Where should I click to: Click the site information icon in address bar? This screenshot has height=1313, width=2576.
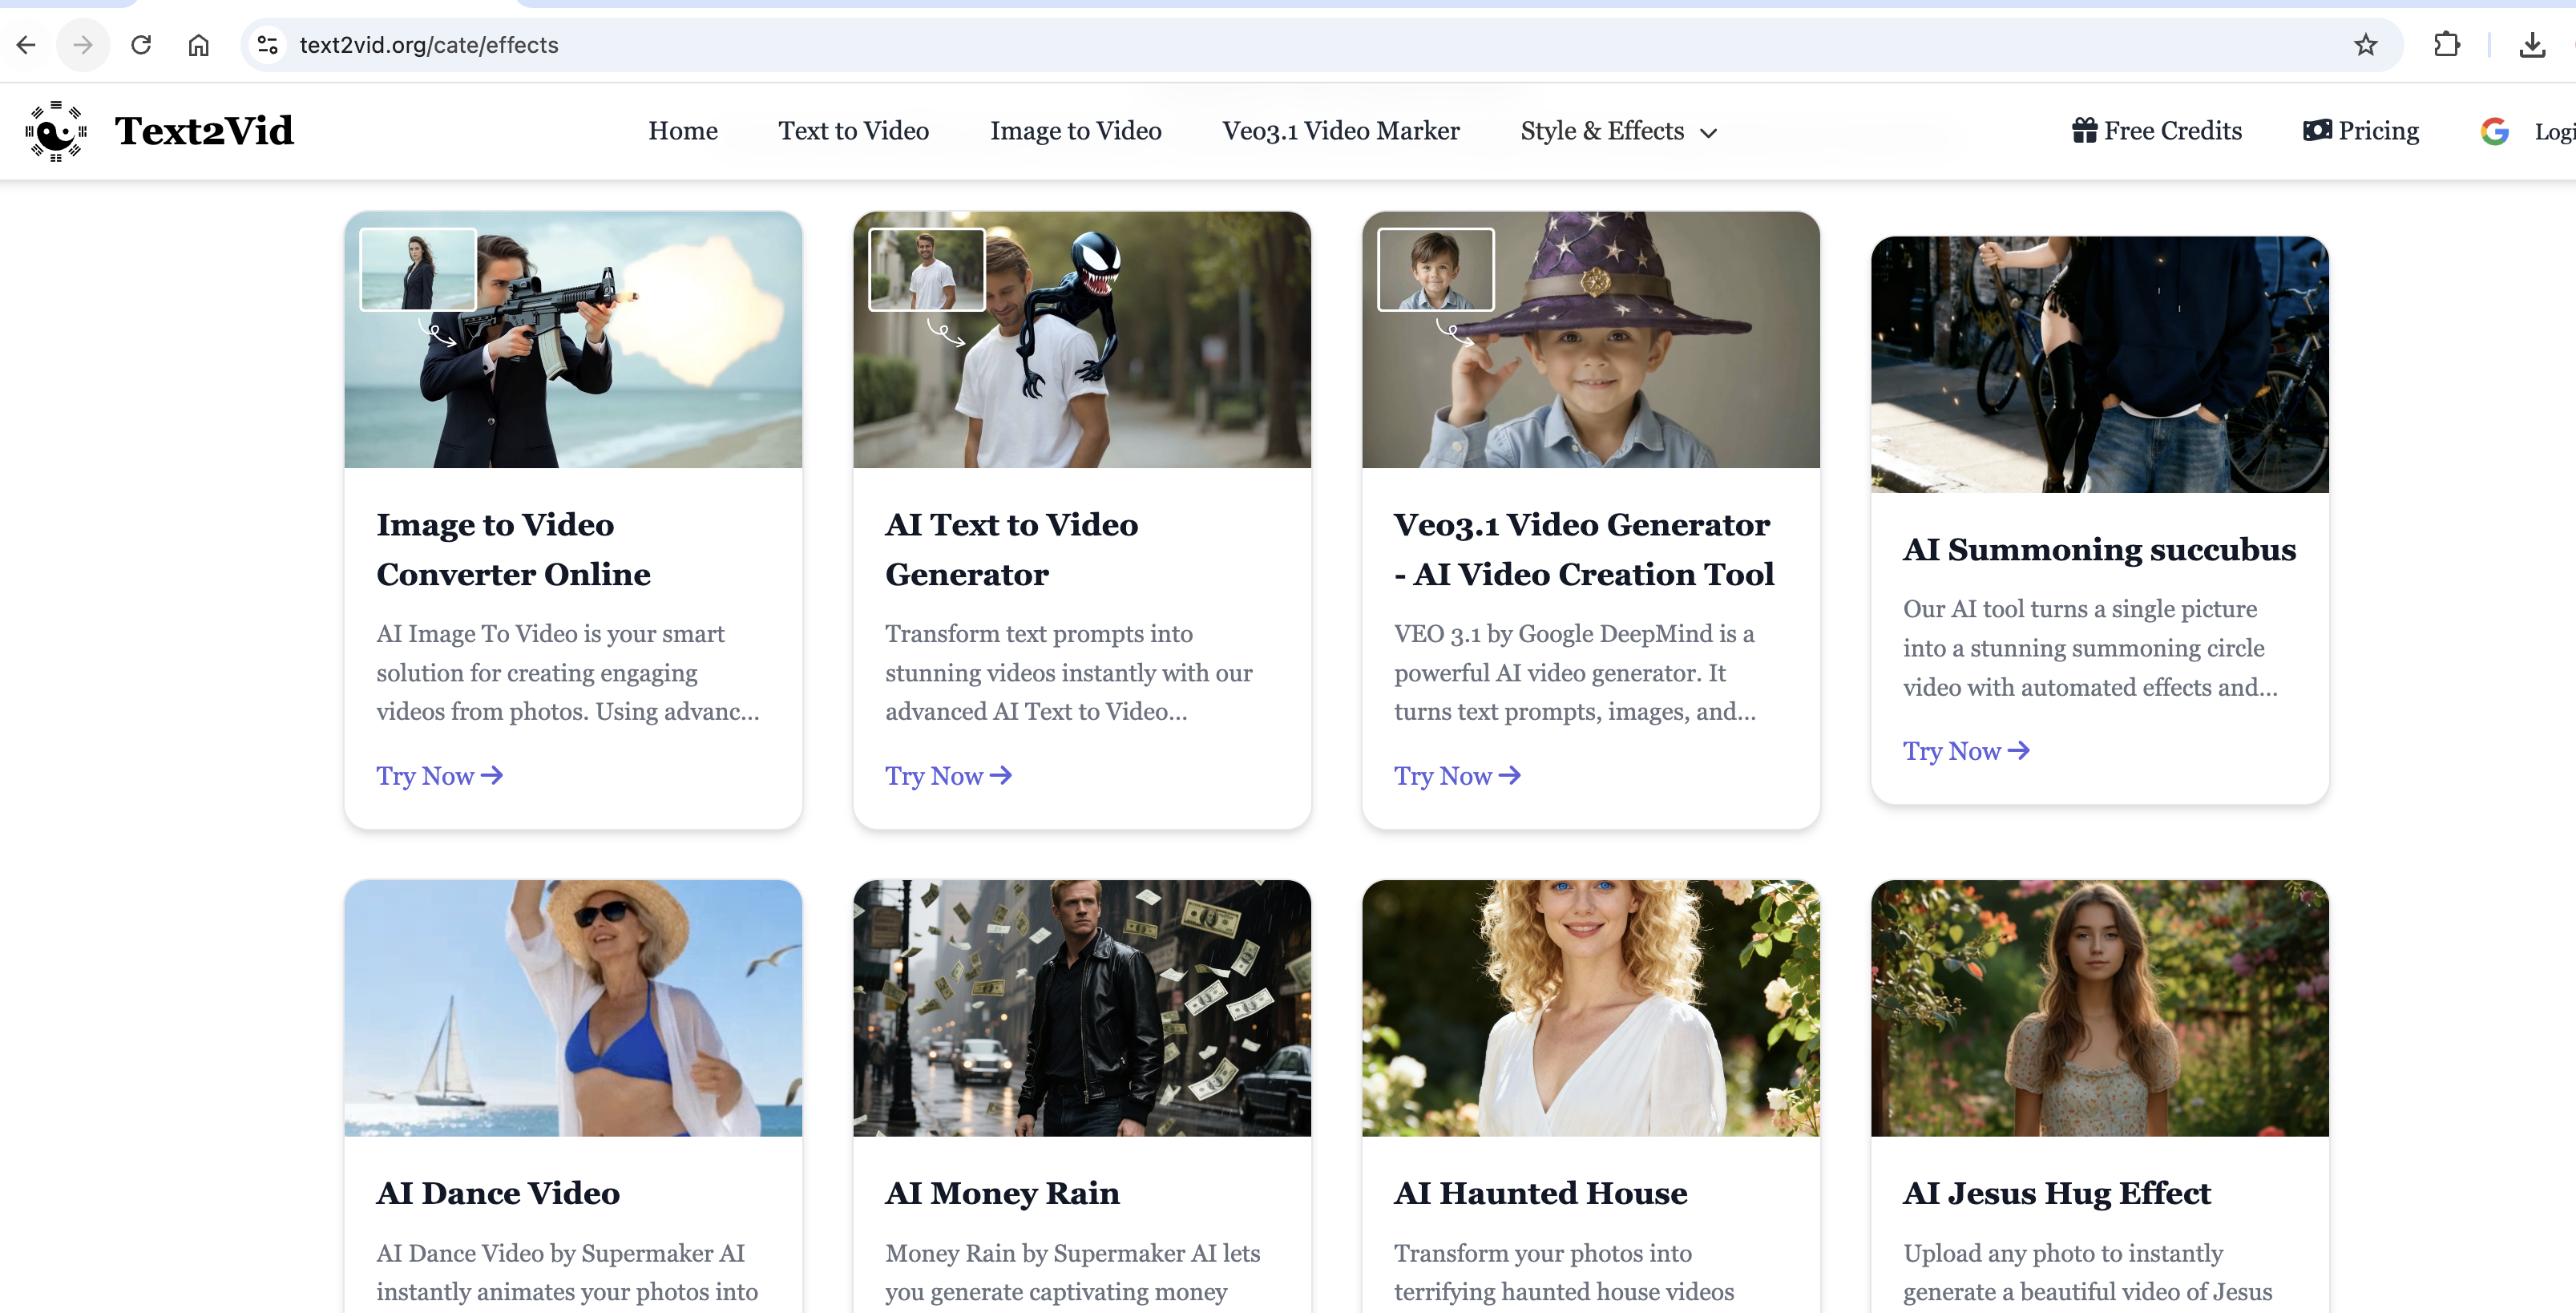(267, 45)
